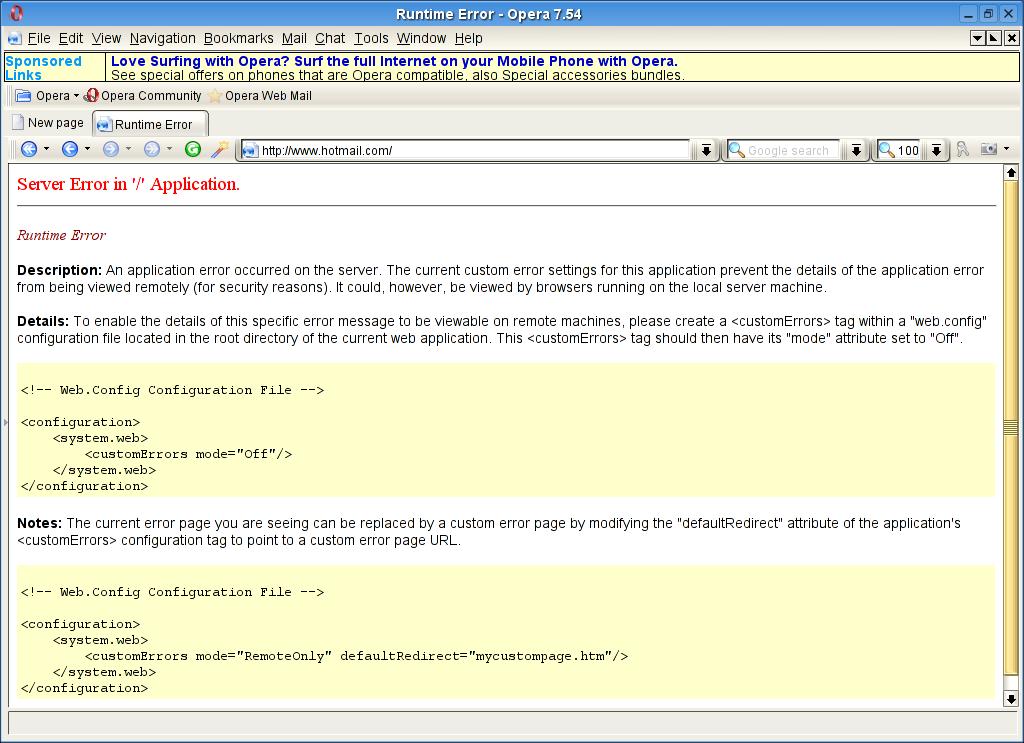
Task: Click the keys icon beside zoom
Action: coord(962,150)
